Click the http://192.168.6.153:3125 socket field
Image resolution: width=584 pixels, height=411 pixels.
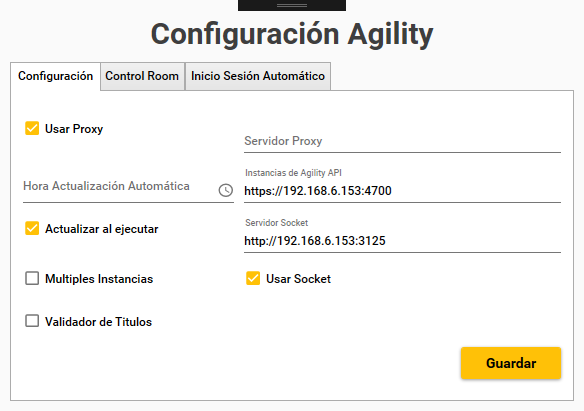pyautogui.click(x=402, y=241)
